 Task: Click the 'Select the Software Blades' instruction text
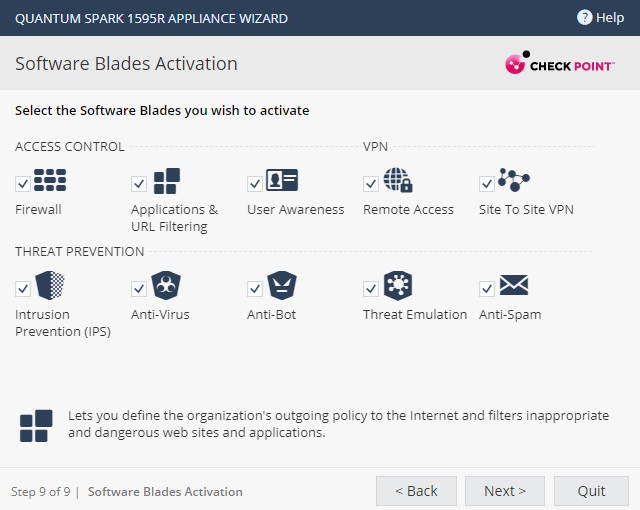click(162, 111)
